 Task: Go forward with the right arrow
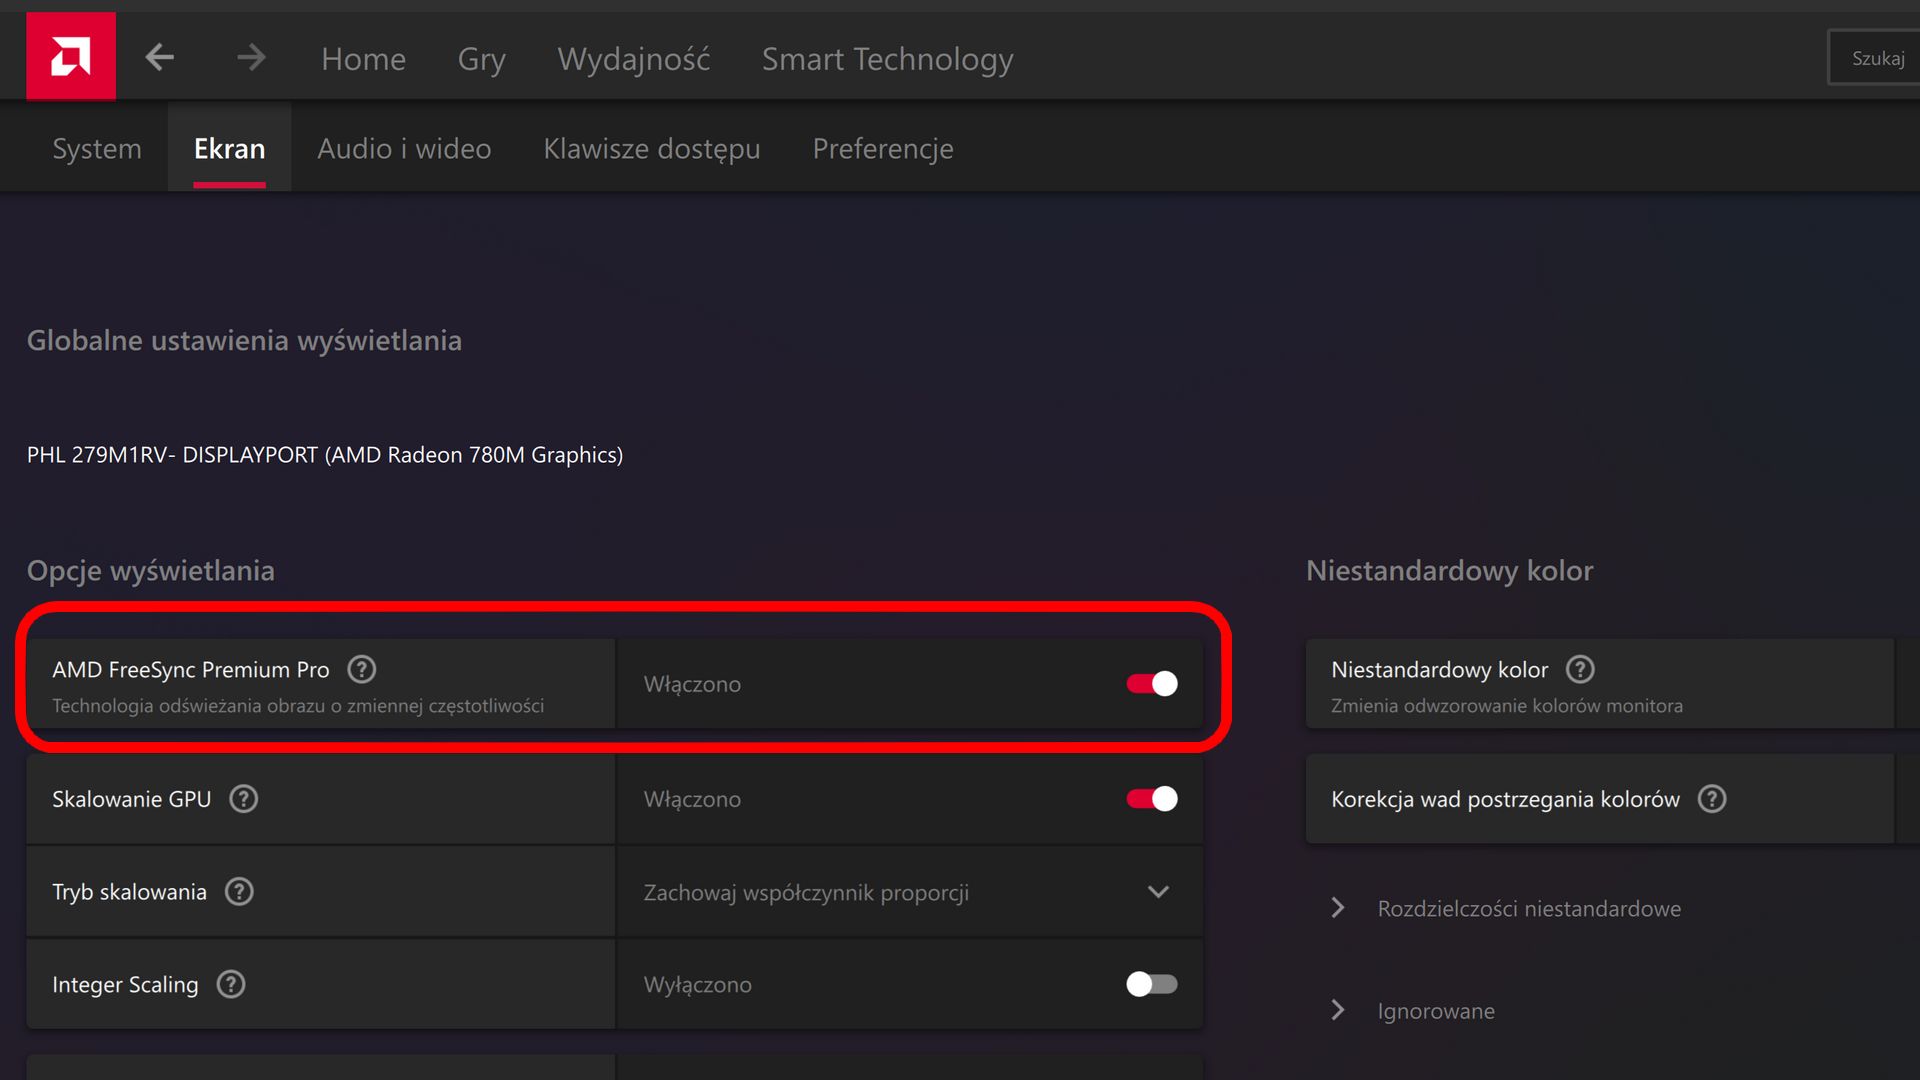pos(251,58)
